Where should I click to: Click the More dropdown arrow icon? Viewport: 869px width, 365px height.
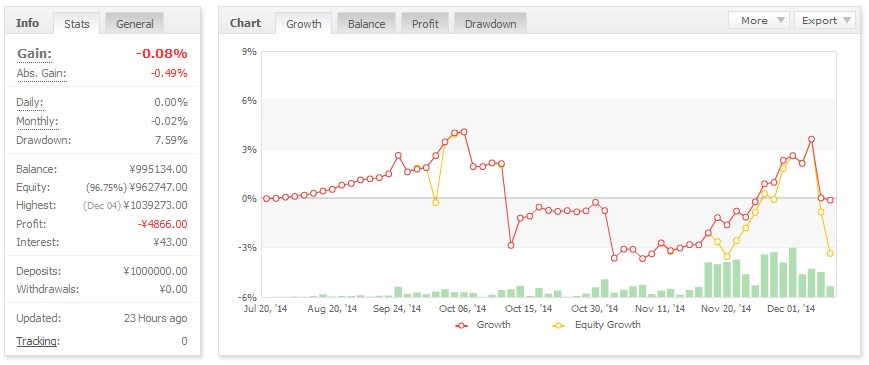780,21
